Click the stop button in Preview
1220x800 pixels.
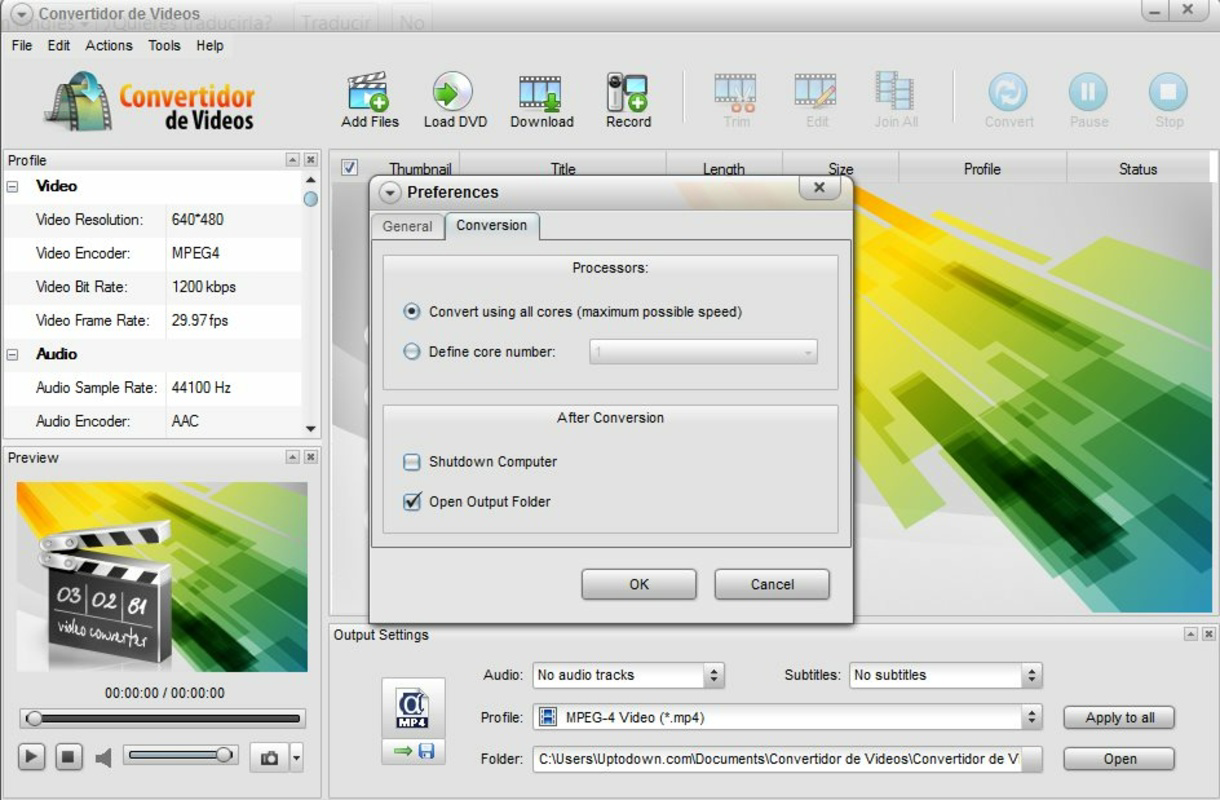(x=68, y=757)
